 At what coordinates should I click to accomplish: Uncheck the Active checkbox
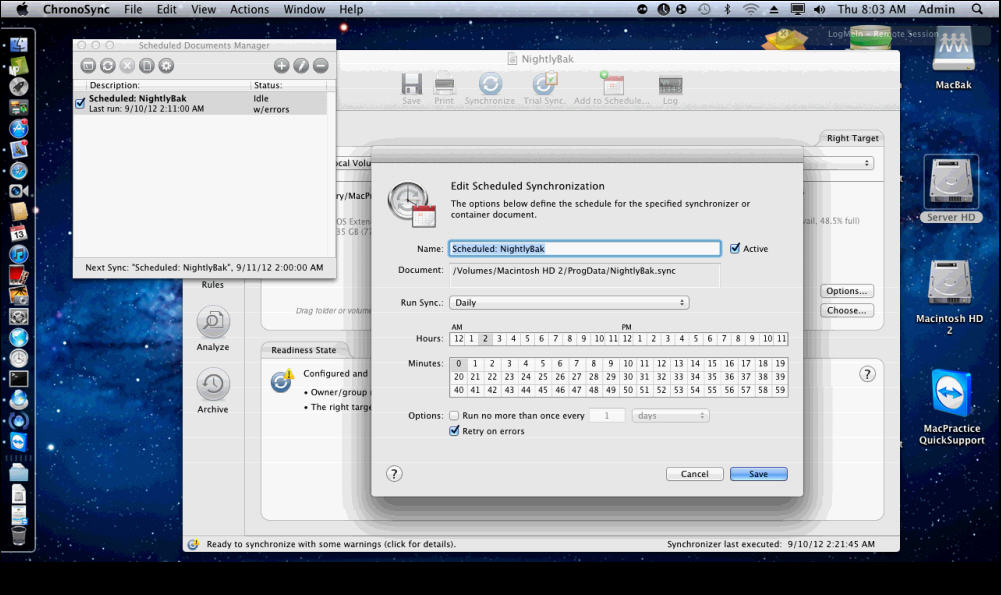(735, 248)
